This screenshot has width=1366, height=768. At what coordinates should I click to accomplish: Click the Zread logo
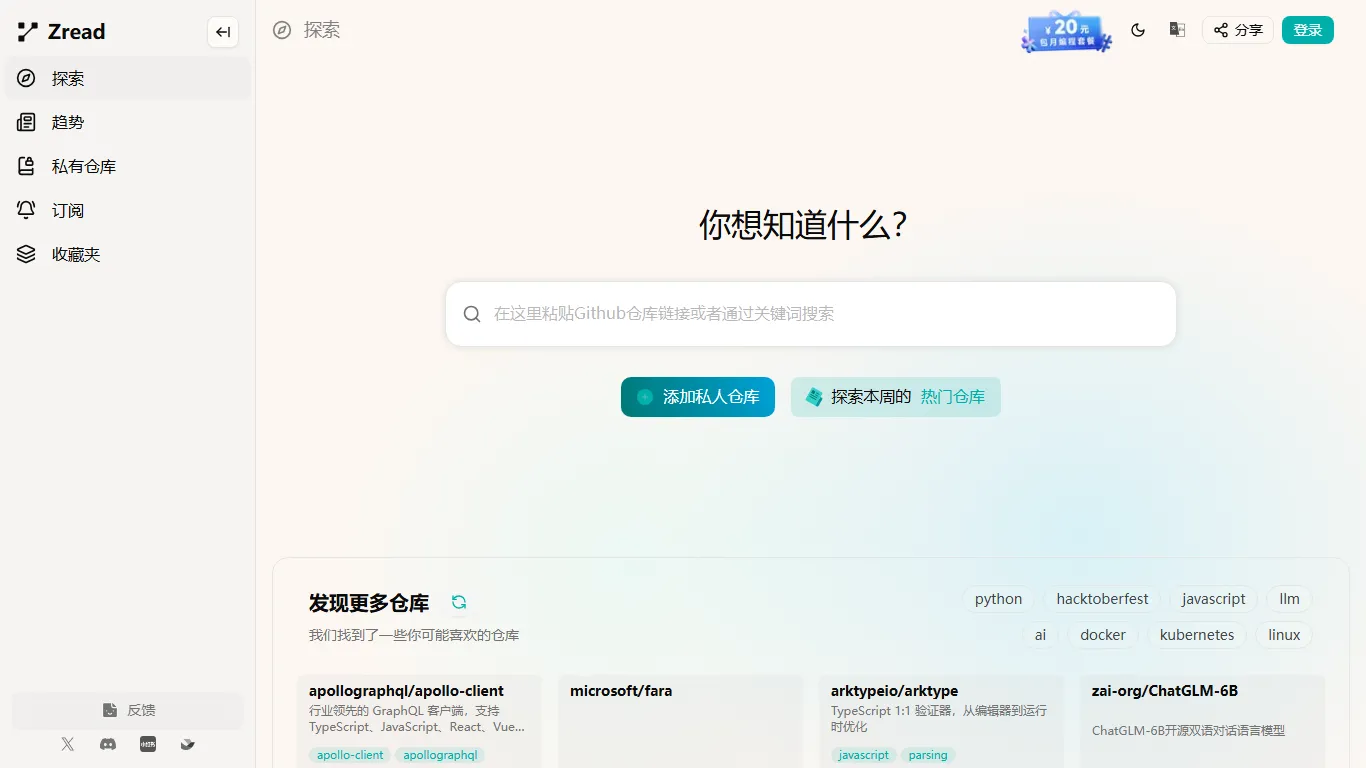coord(60,31)
